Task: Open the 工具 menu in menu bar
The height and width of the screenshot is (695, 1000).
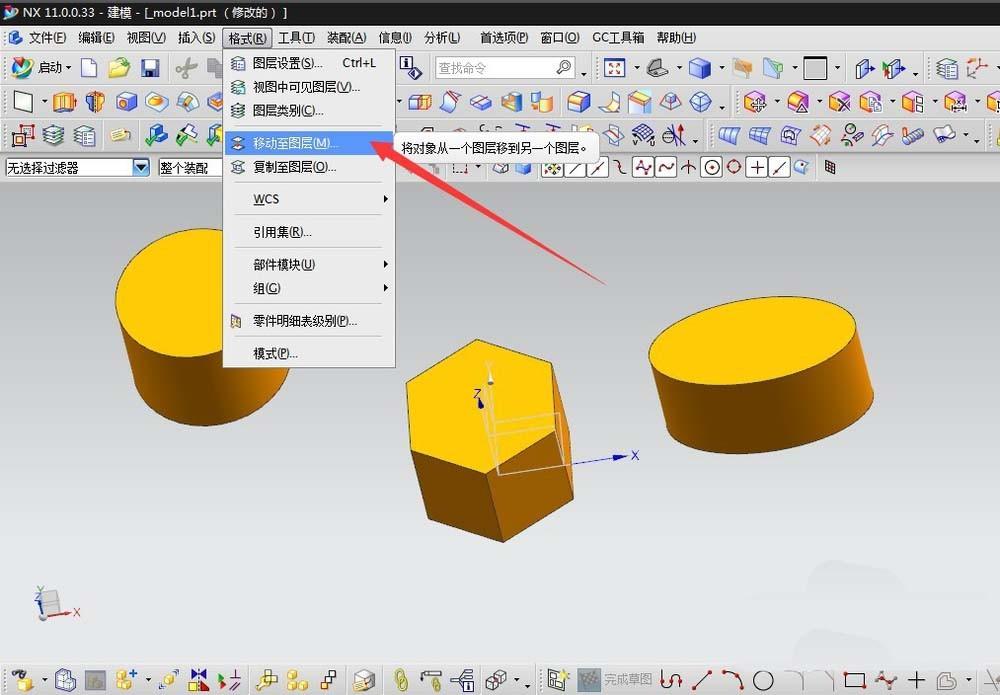Action: 296,38
